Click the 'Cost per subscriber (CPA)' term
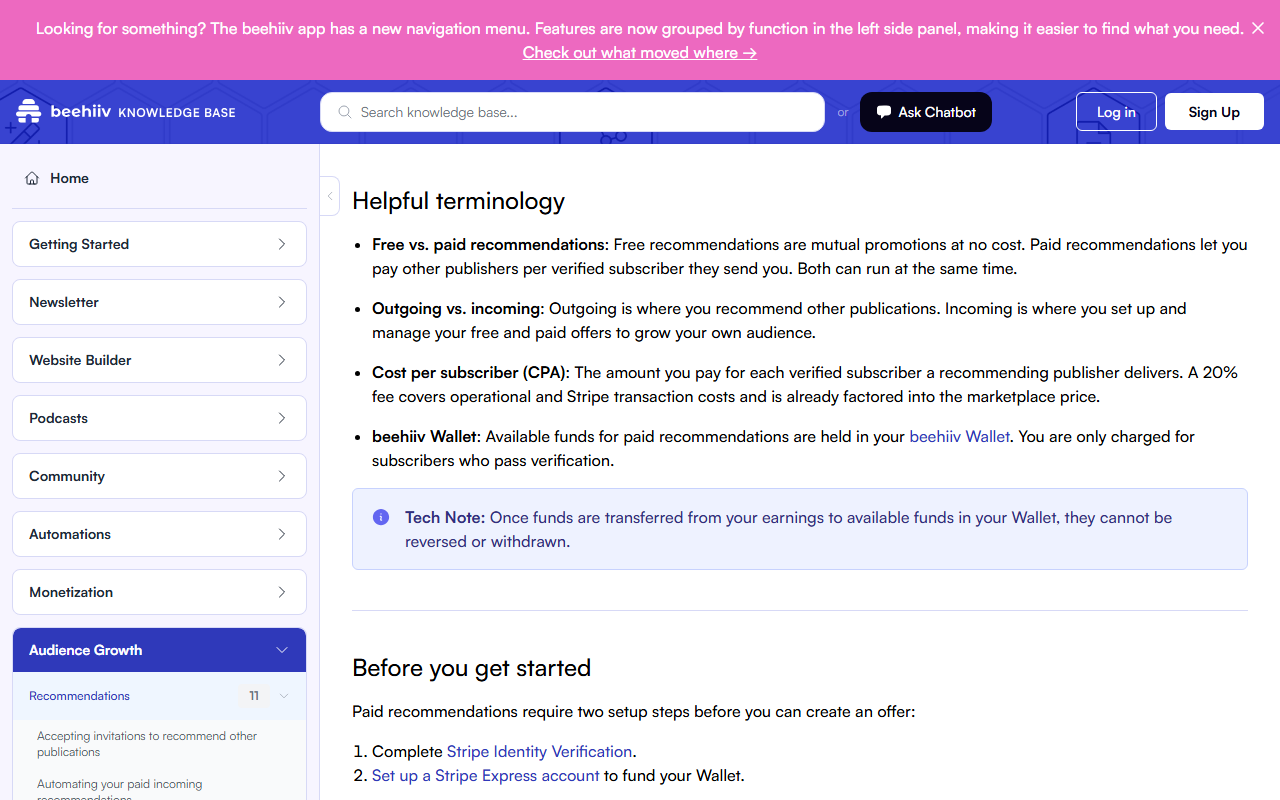The image size is (1280, 800). coord(471,372)
